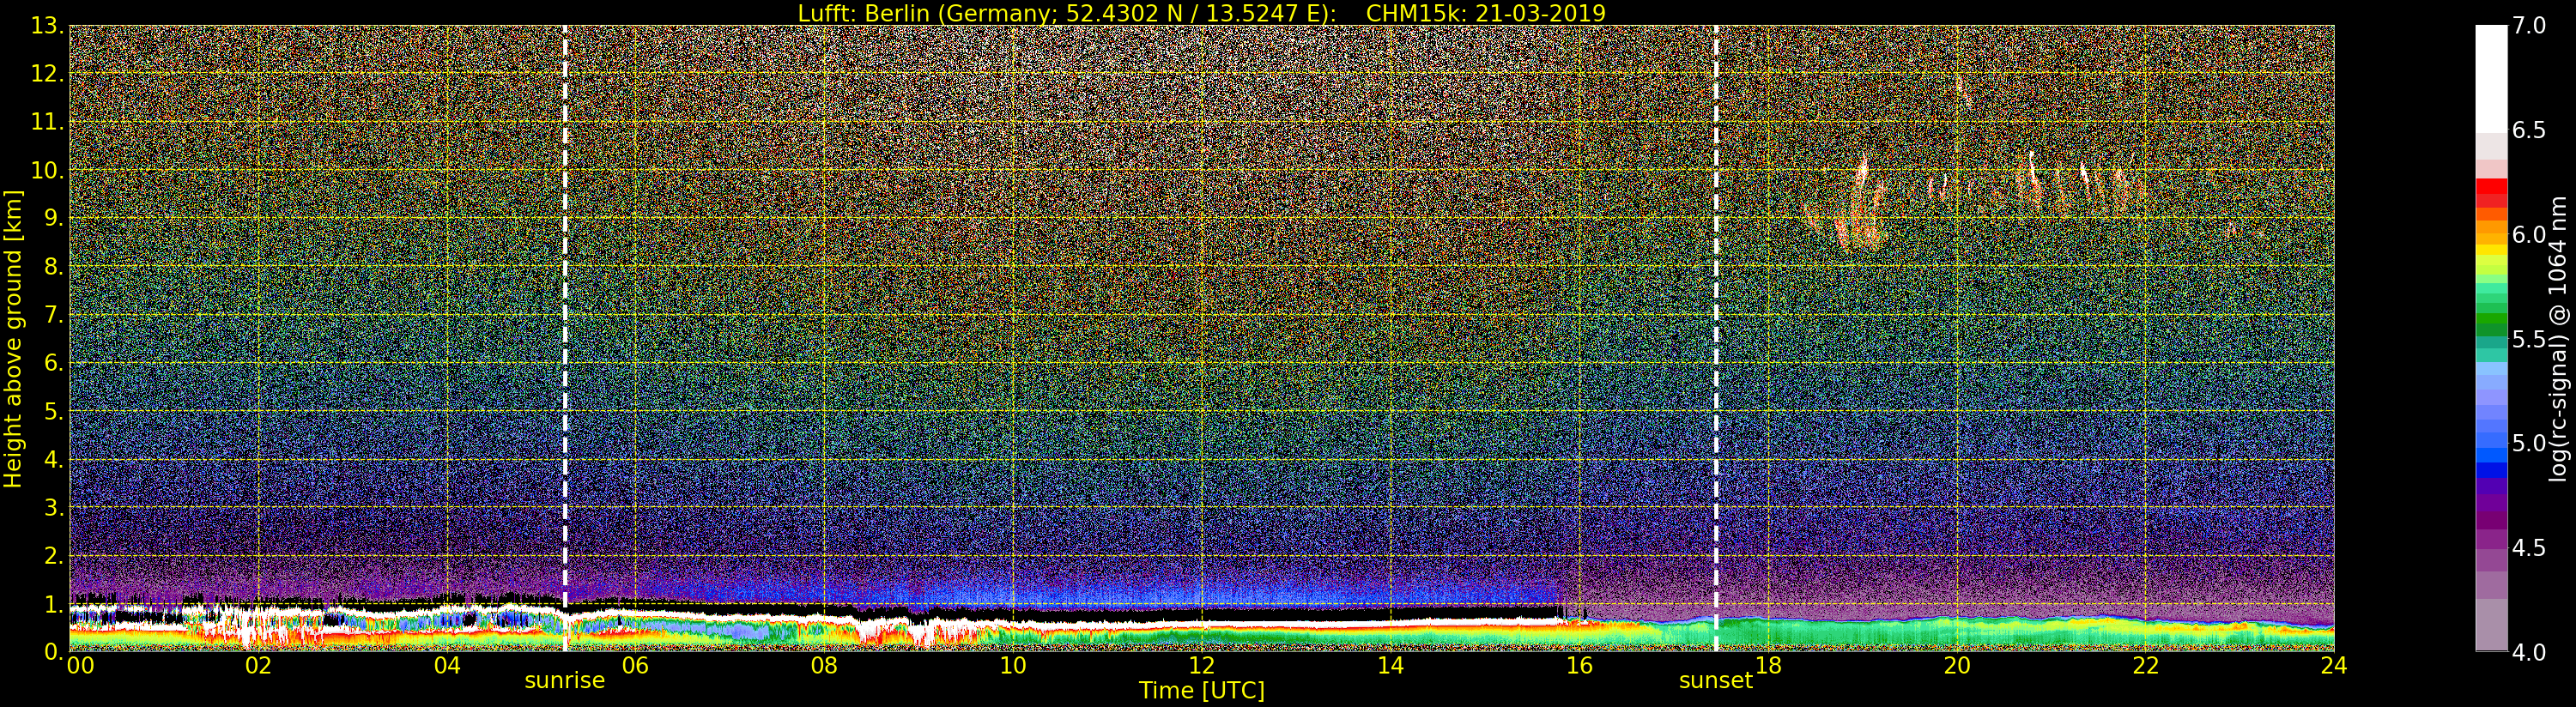The image size is (2576, 707).
Task: Click the "02" time axis tick label
Action: [x=258, y=666]
